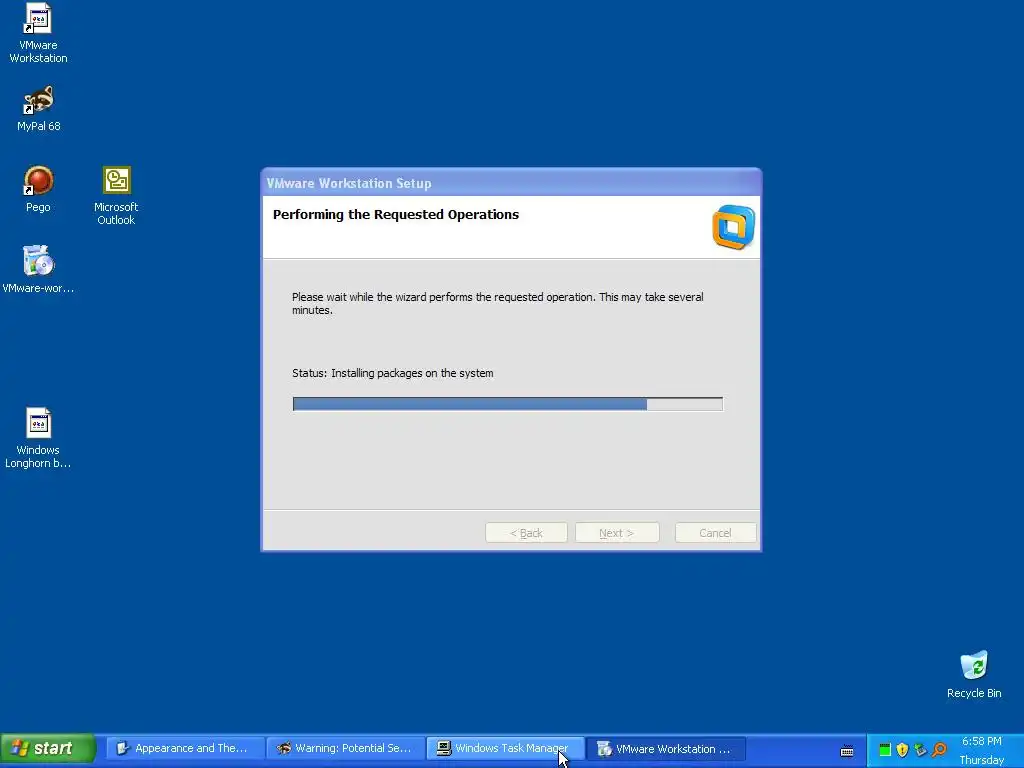Select the VMware-wor... installer icon

click(x=38, y=270)
